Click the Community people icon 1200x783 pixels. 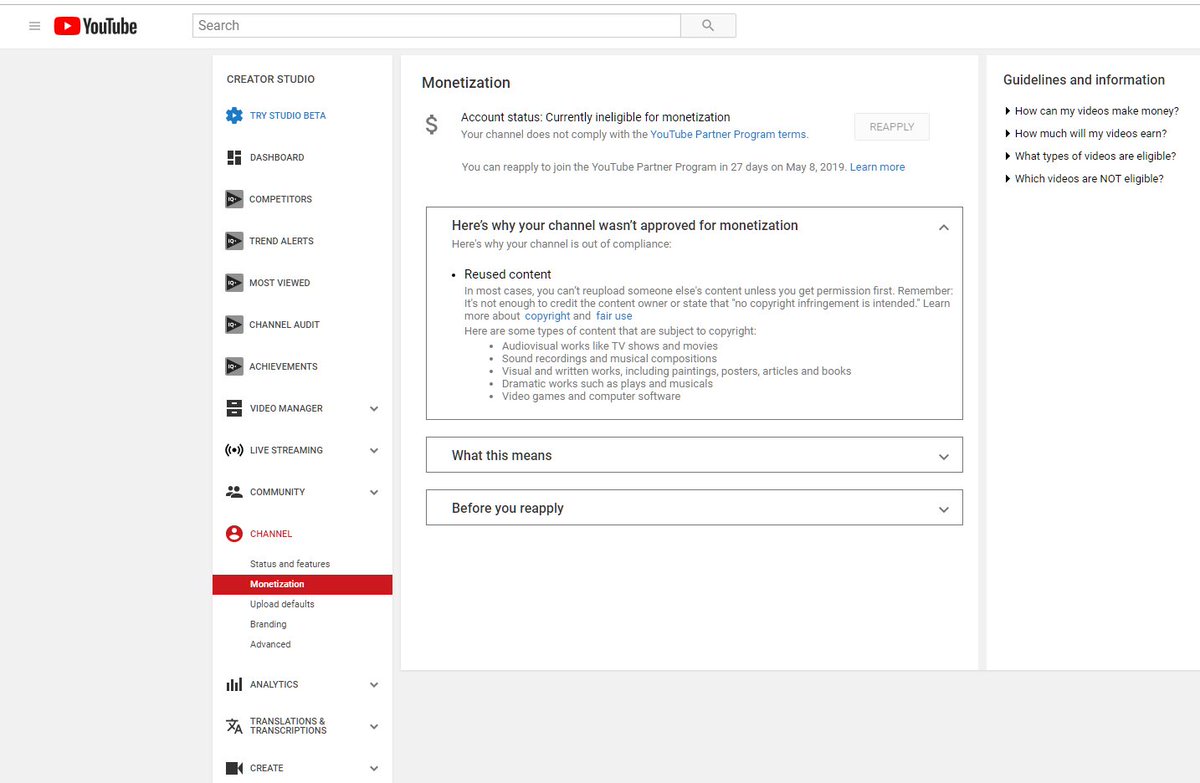click(x=234, y=492)
